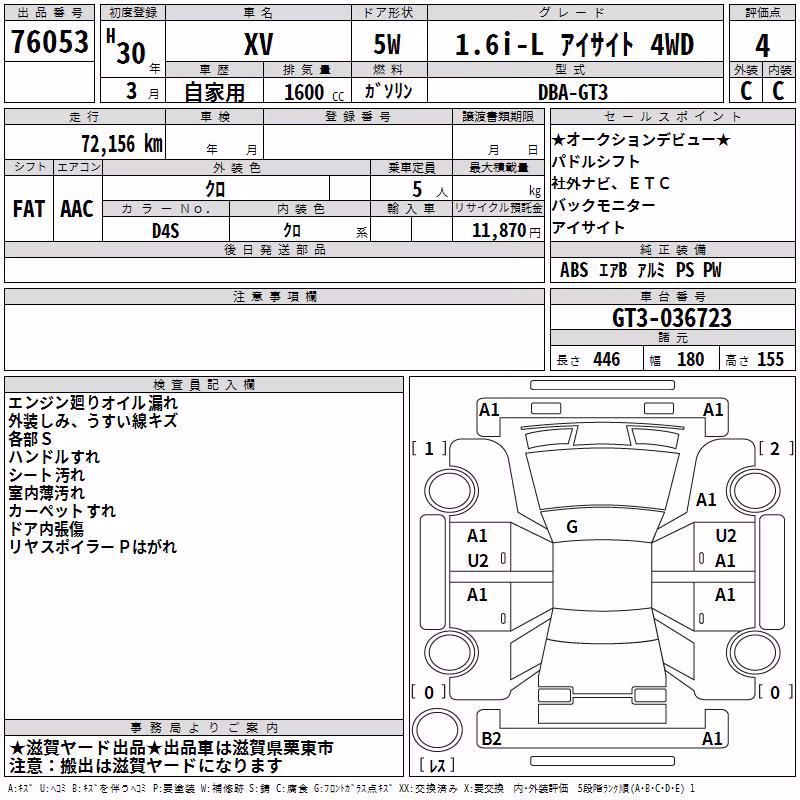Click first registration year H30
The height and width of the screenshot is (800, 800).
click(x=126, y=47)
